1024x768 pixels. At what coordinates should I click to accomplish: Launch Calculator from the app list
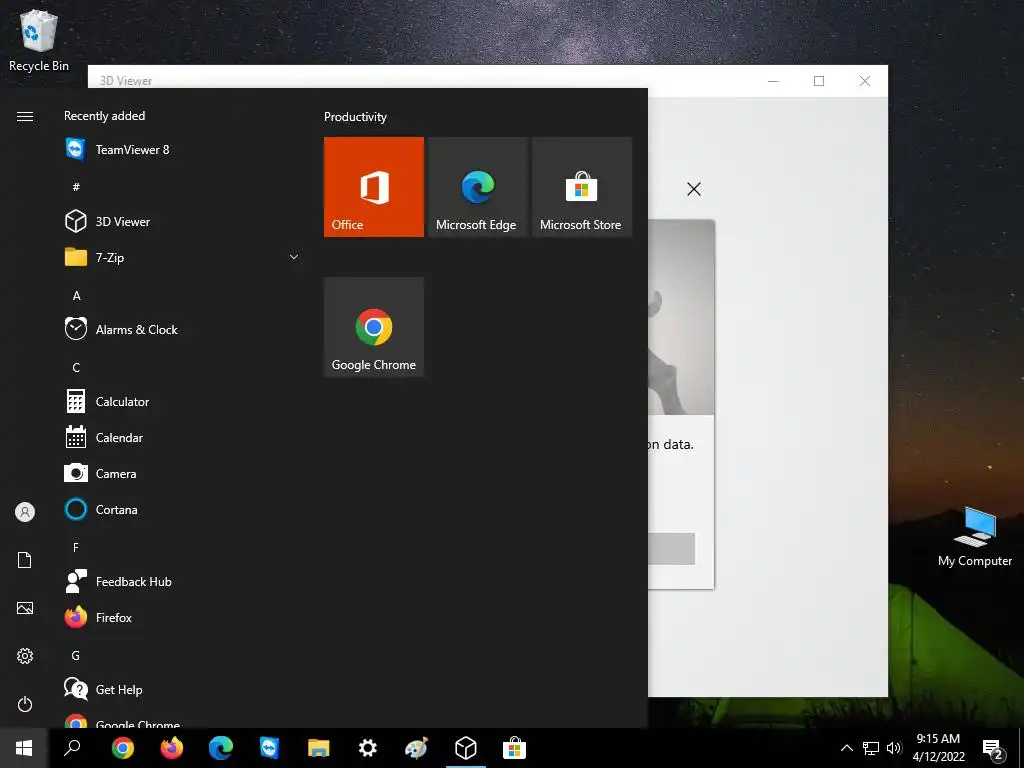click(180, 402)
